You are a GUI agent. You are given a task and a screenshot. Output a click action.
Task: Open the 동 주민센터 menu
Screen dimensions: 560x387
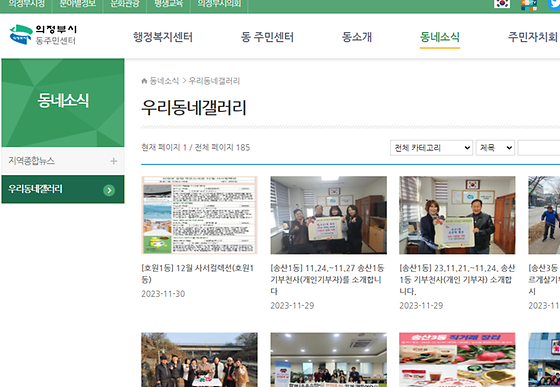tap(267, 37)
